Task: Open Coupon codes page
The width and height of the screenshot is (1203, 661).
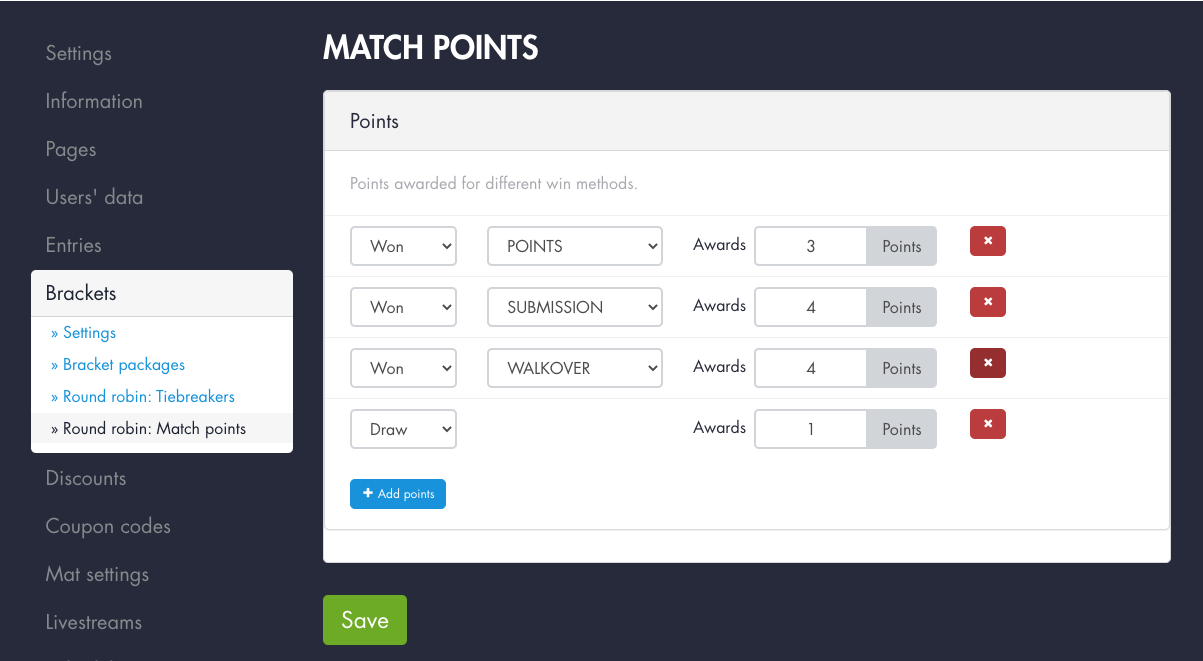Action: (108, 526)
